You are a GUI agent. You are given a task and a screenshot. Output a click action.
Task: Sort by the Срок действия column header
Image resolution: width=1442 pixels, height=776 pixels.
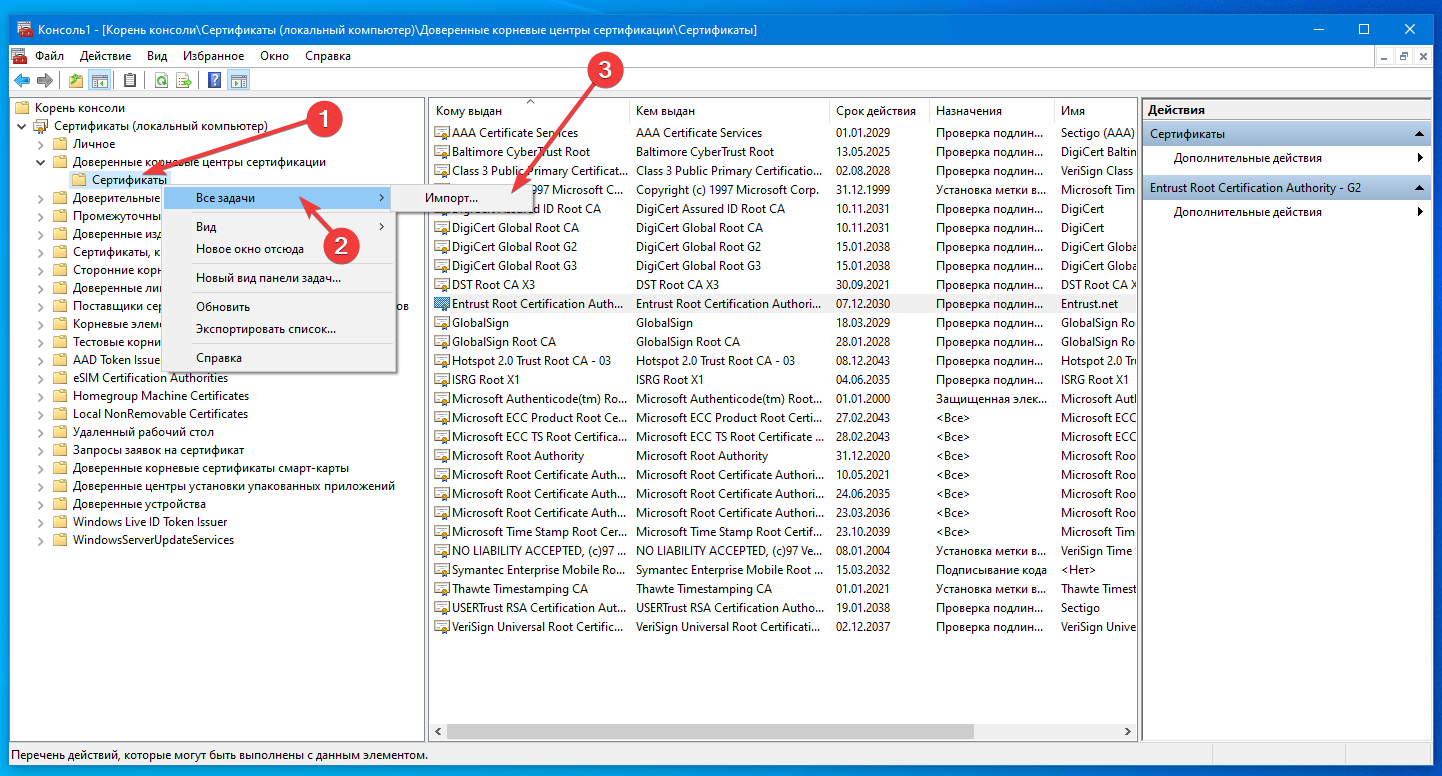pyautogui.click(x=876, y=111)
